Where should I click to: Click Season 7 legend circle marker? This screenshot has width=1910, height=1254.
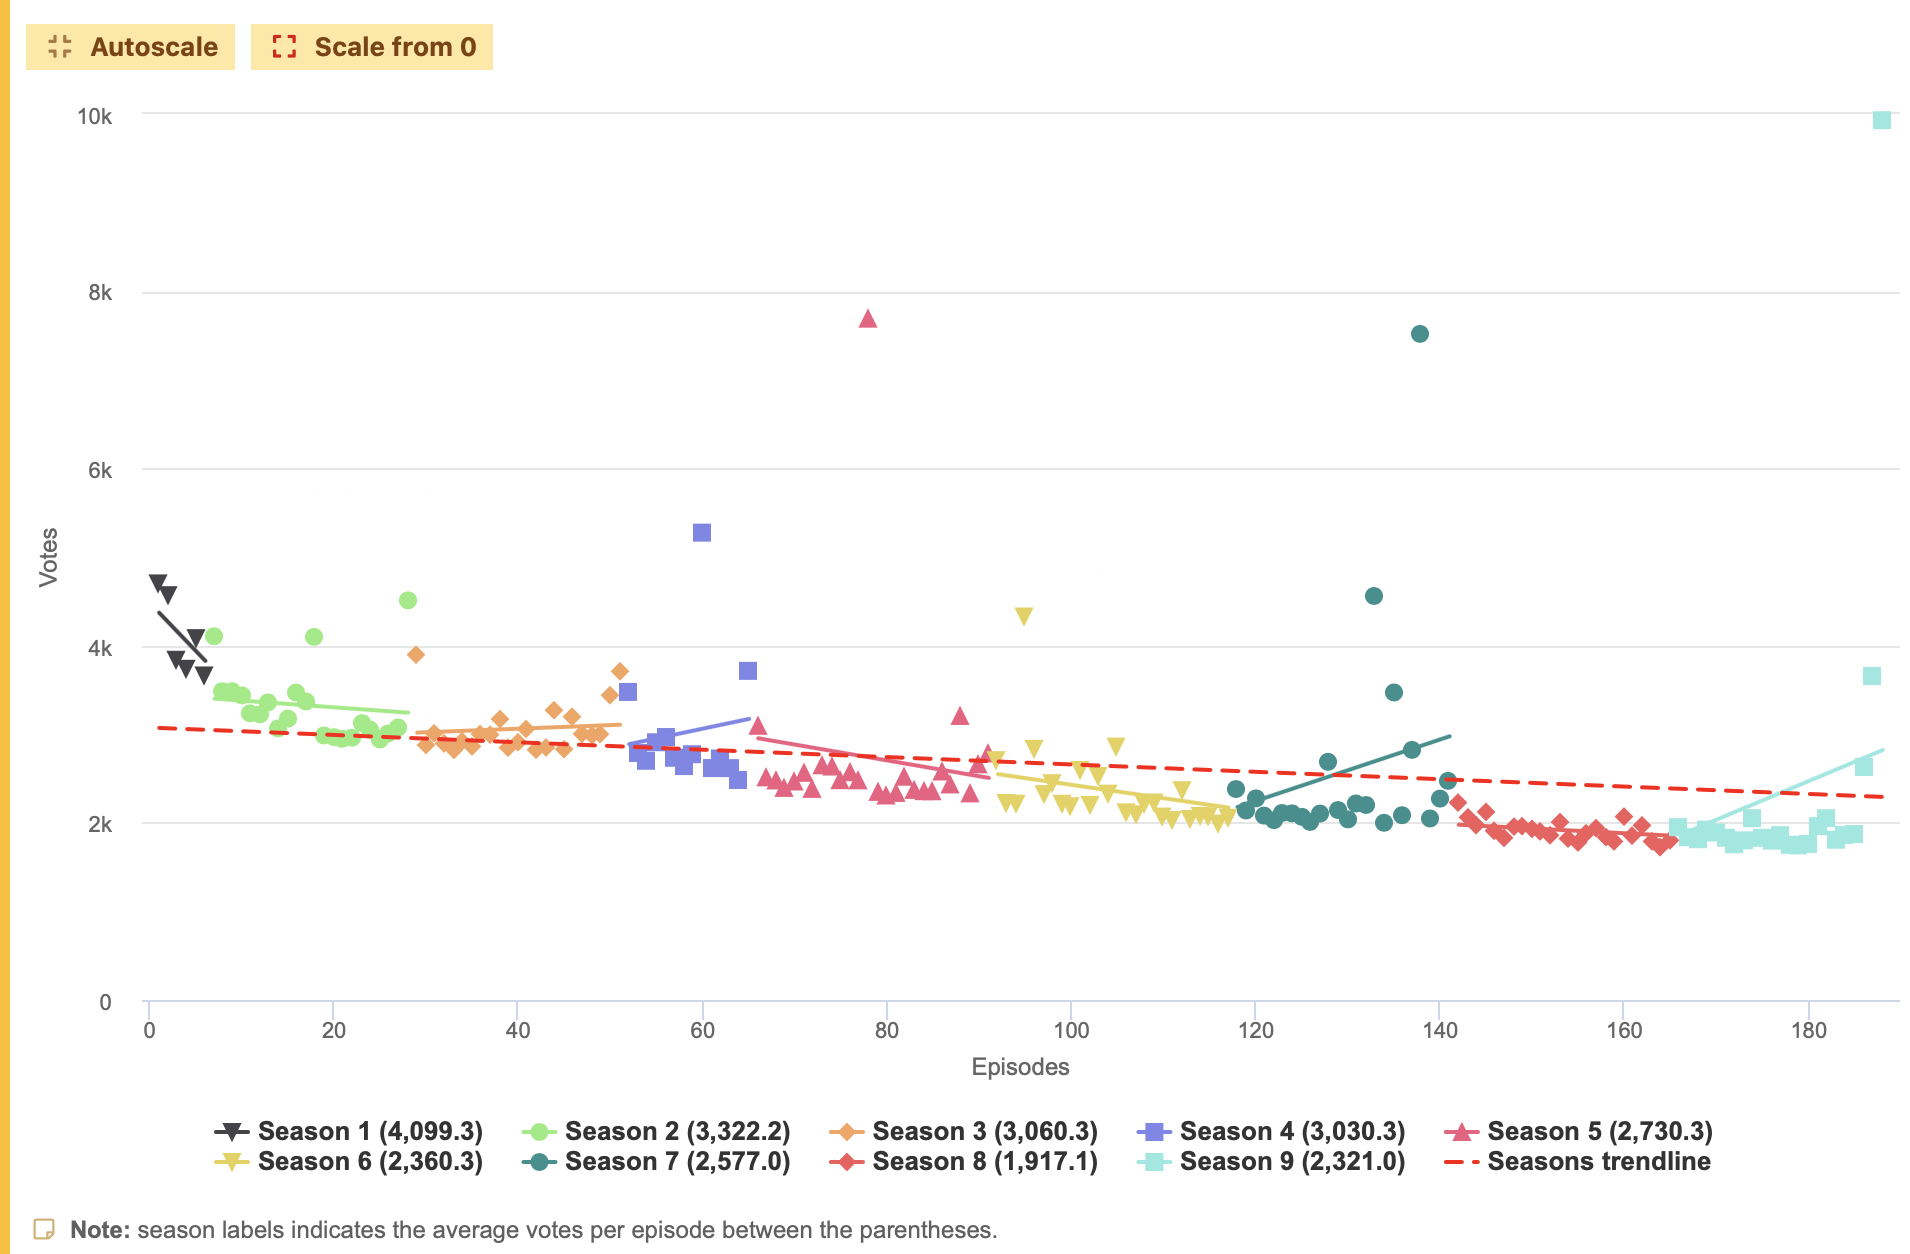pos(540,1161)
